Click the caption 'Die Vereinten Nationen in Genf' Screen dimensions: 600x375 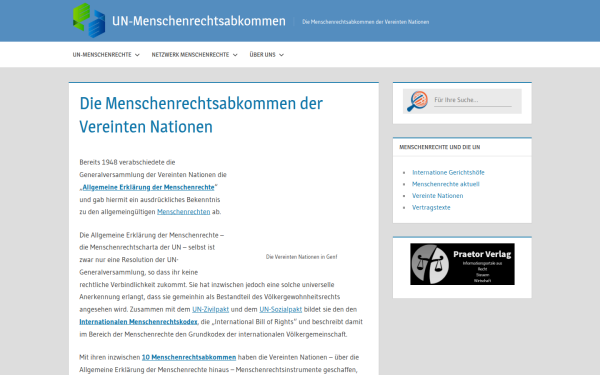click(x=302, y=257)
